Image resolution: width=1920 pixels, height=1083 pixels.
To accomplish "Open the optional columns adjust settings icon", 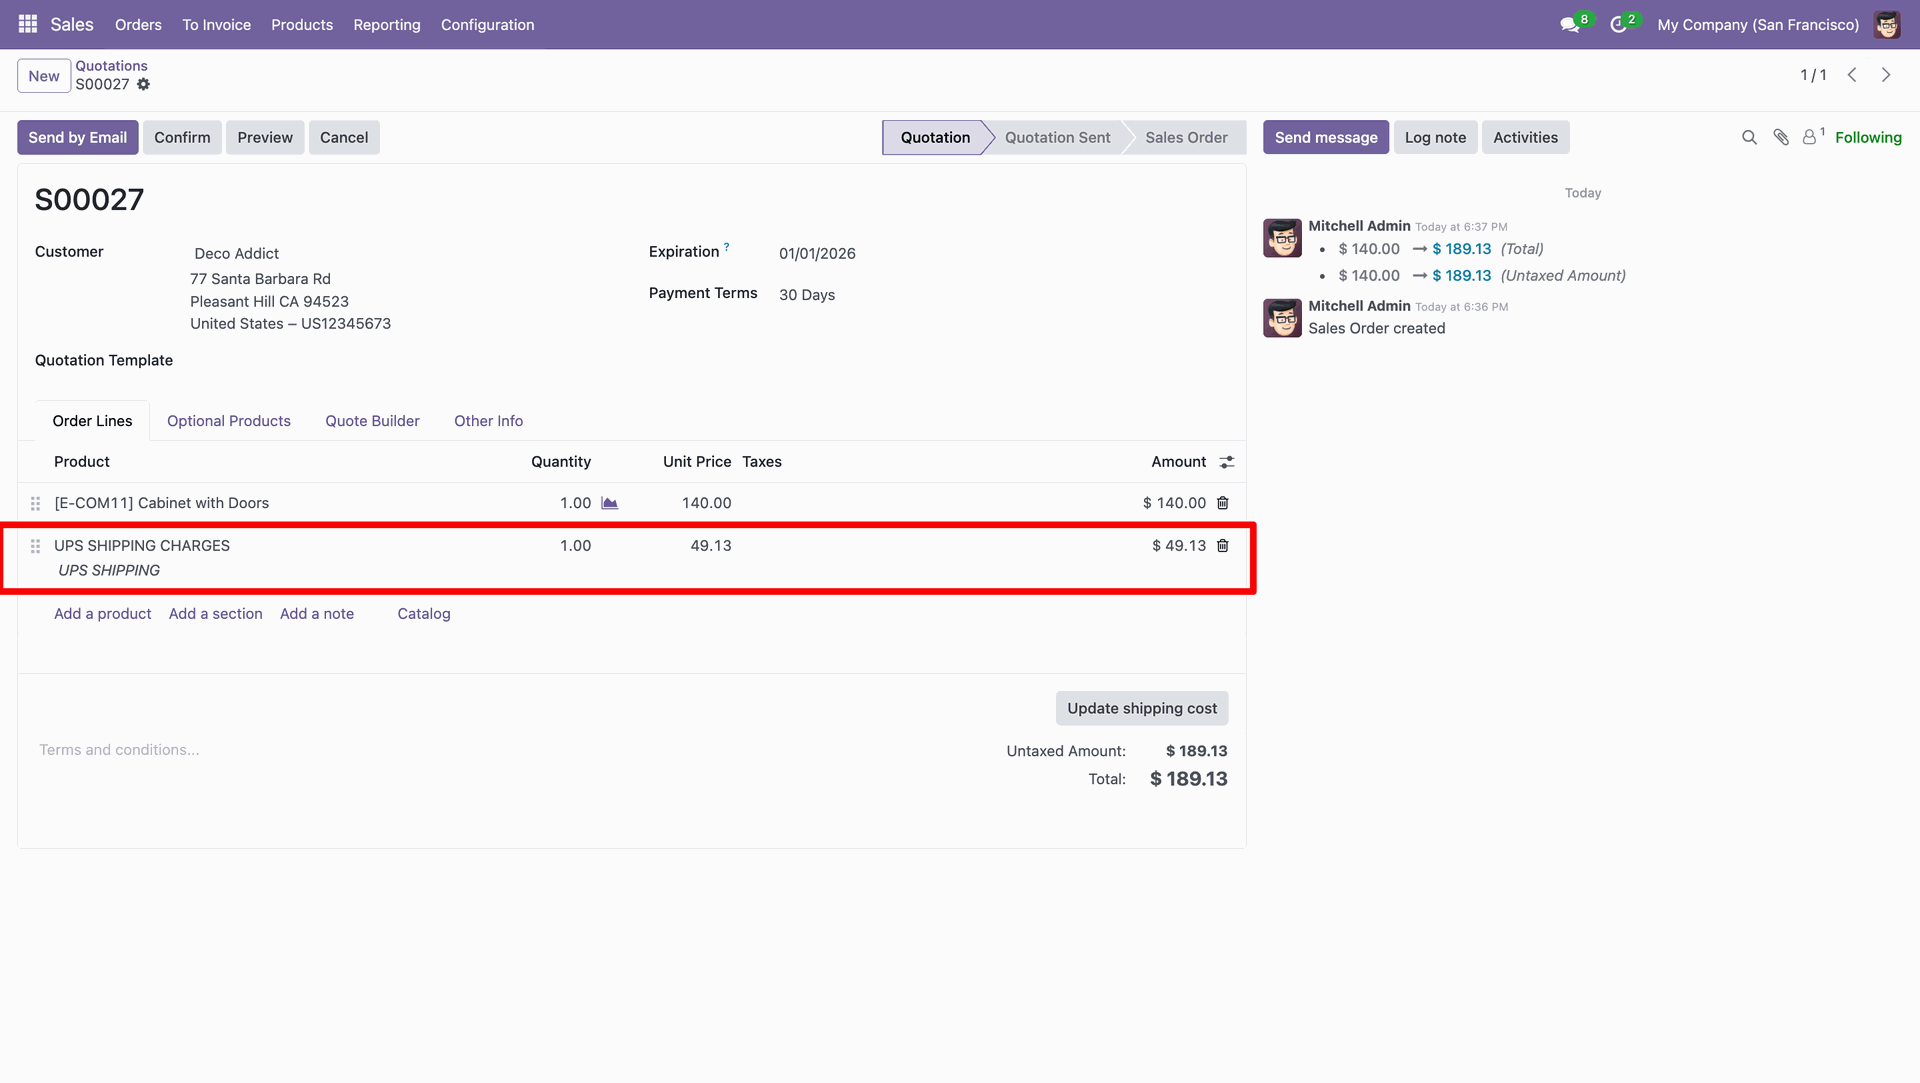I will click(x=1227, y=462).
